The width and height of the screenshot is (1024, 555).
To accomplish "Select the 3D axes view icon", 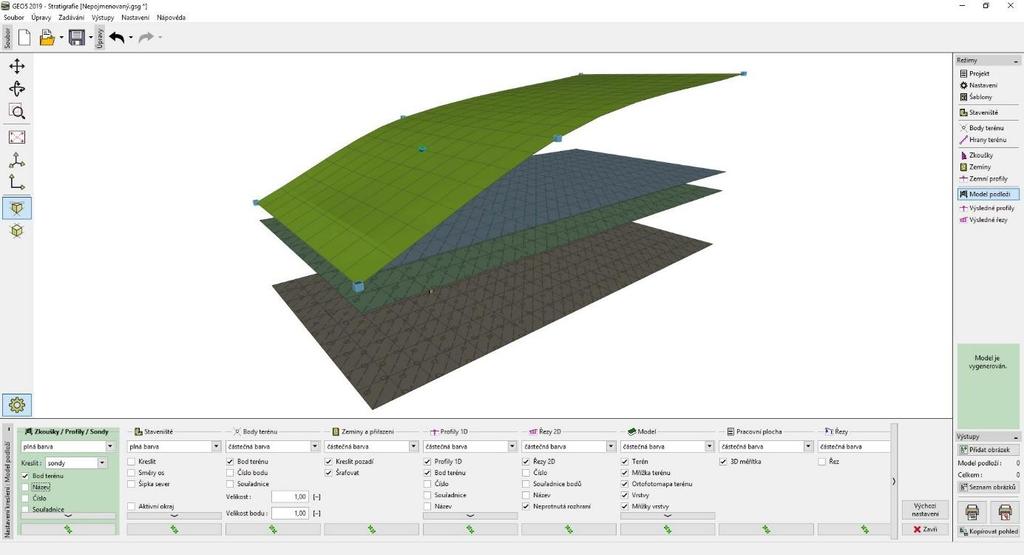I will click(x=17, y=160).
